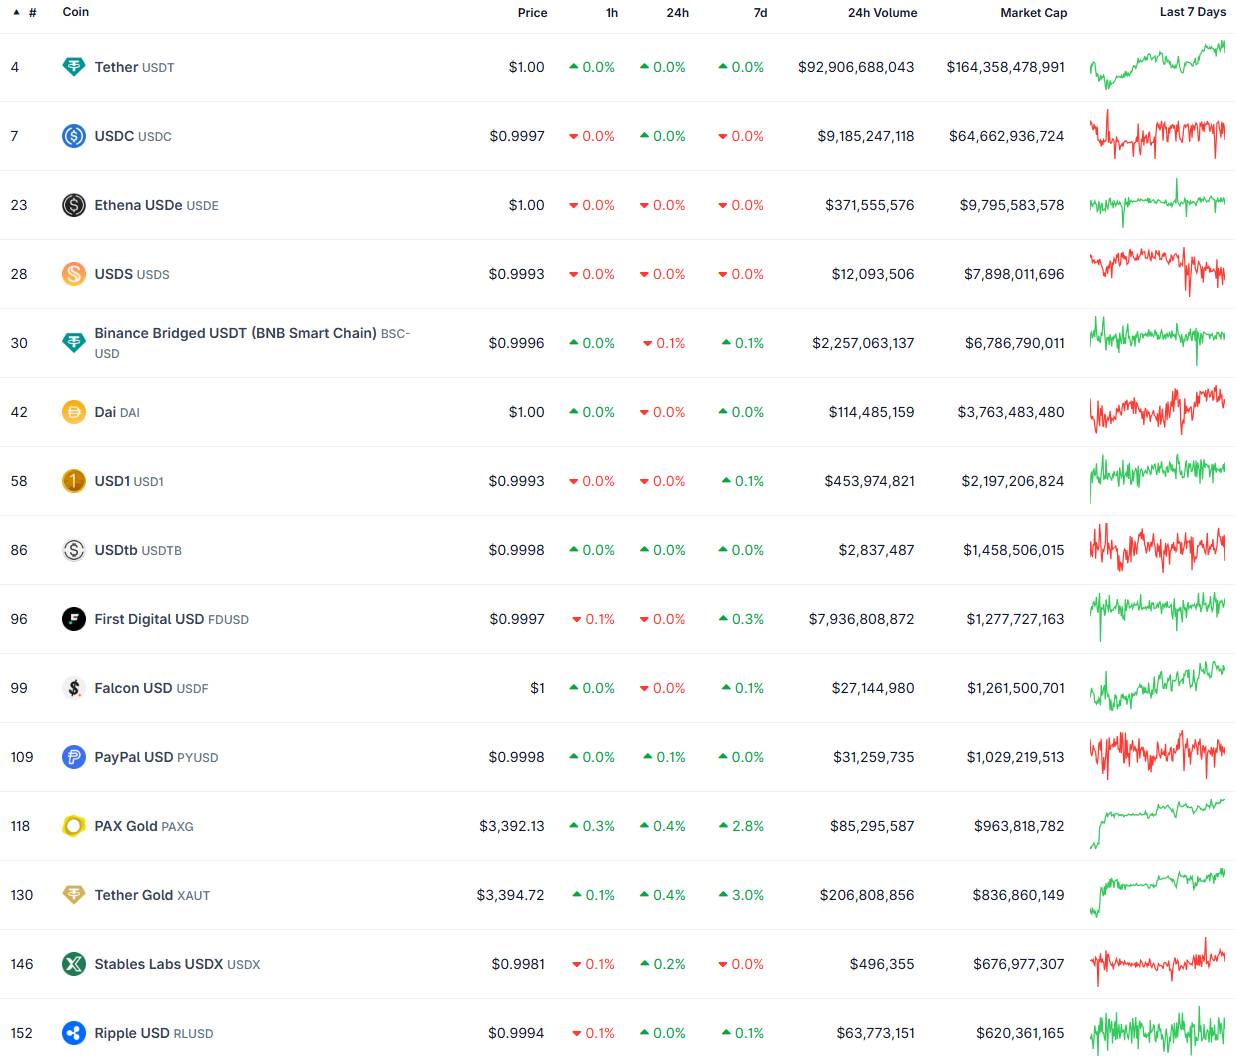Click the Last 7 Days column header
1246x1059 pixels.
pos(1193,12)
